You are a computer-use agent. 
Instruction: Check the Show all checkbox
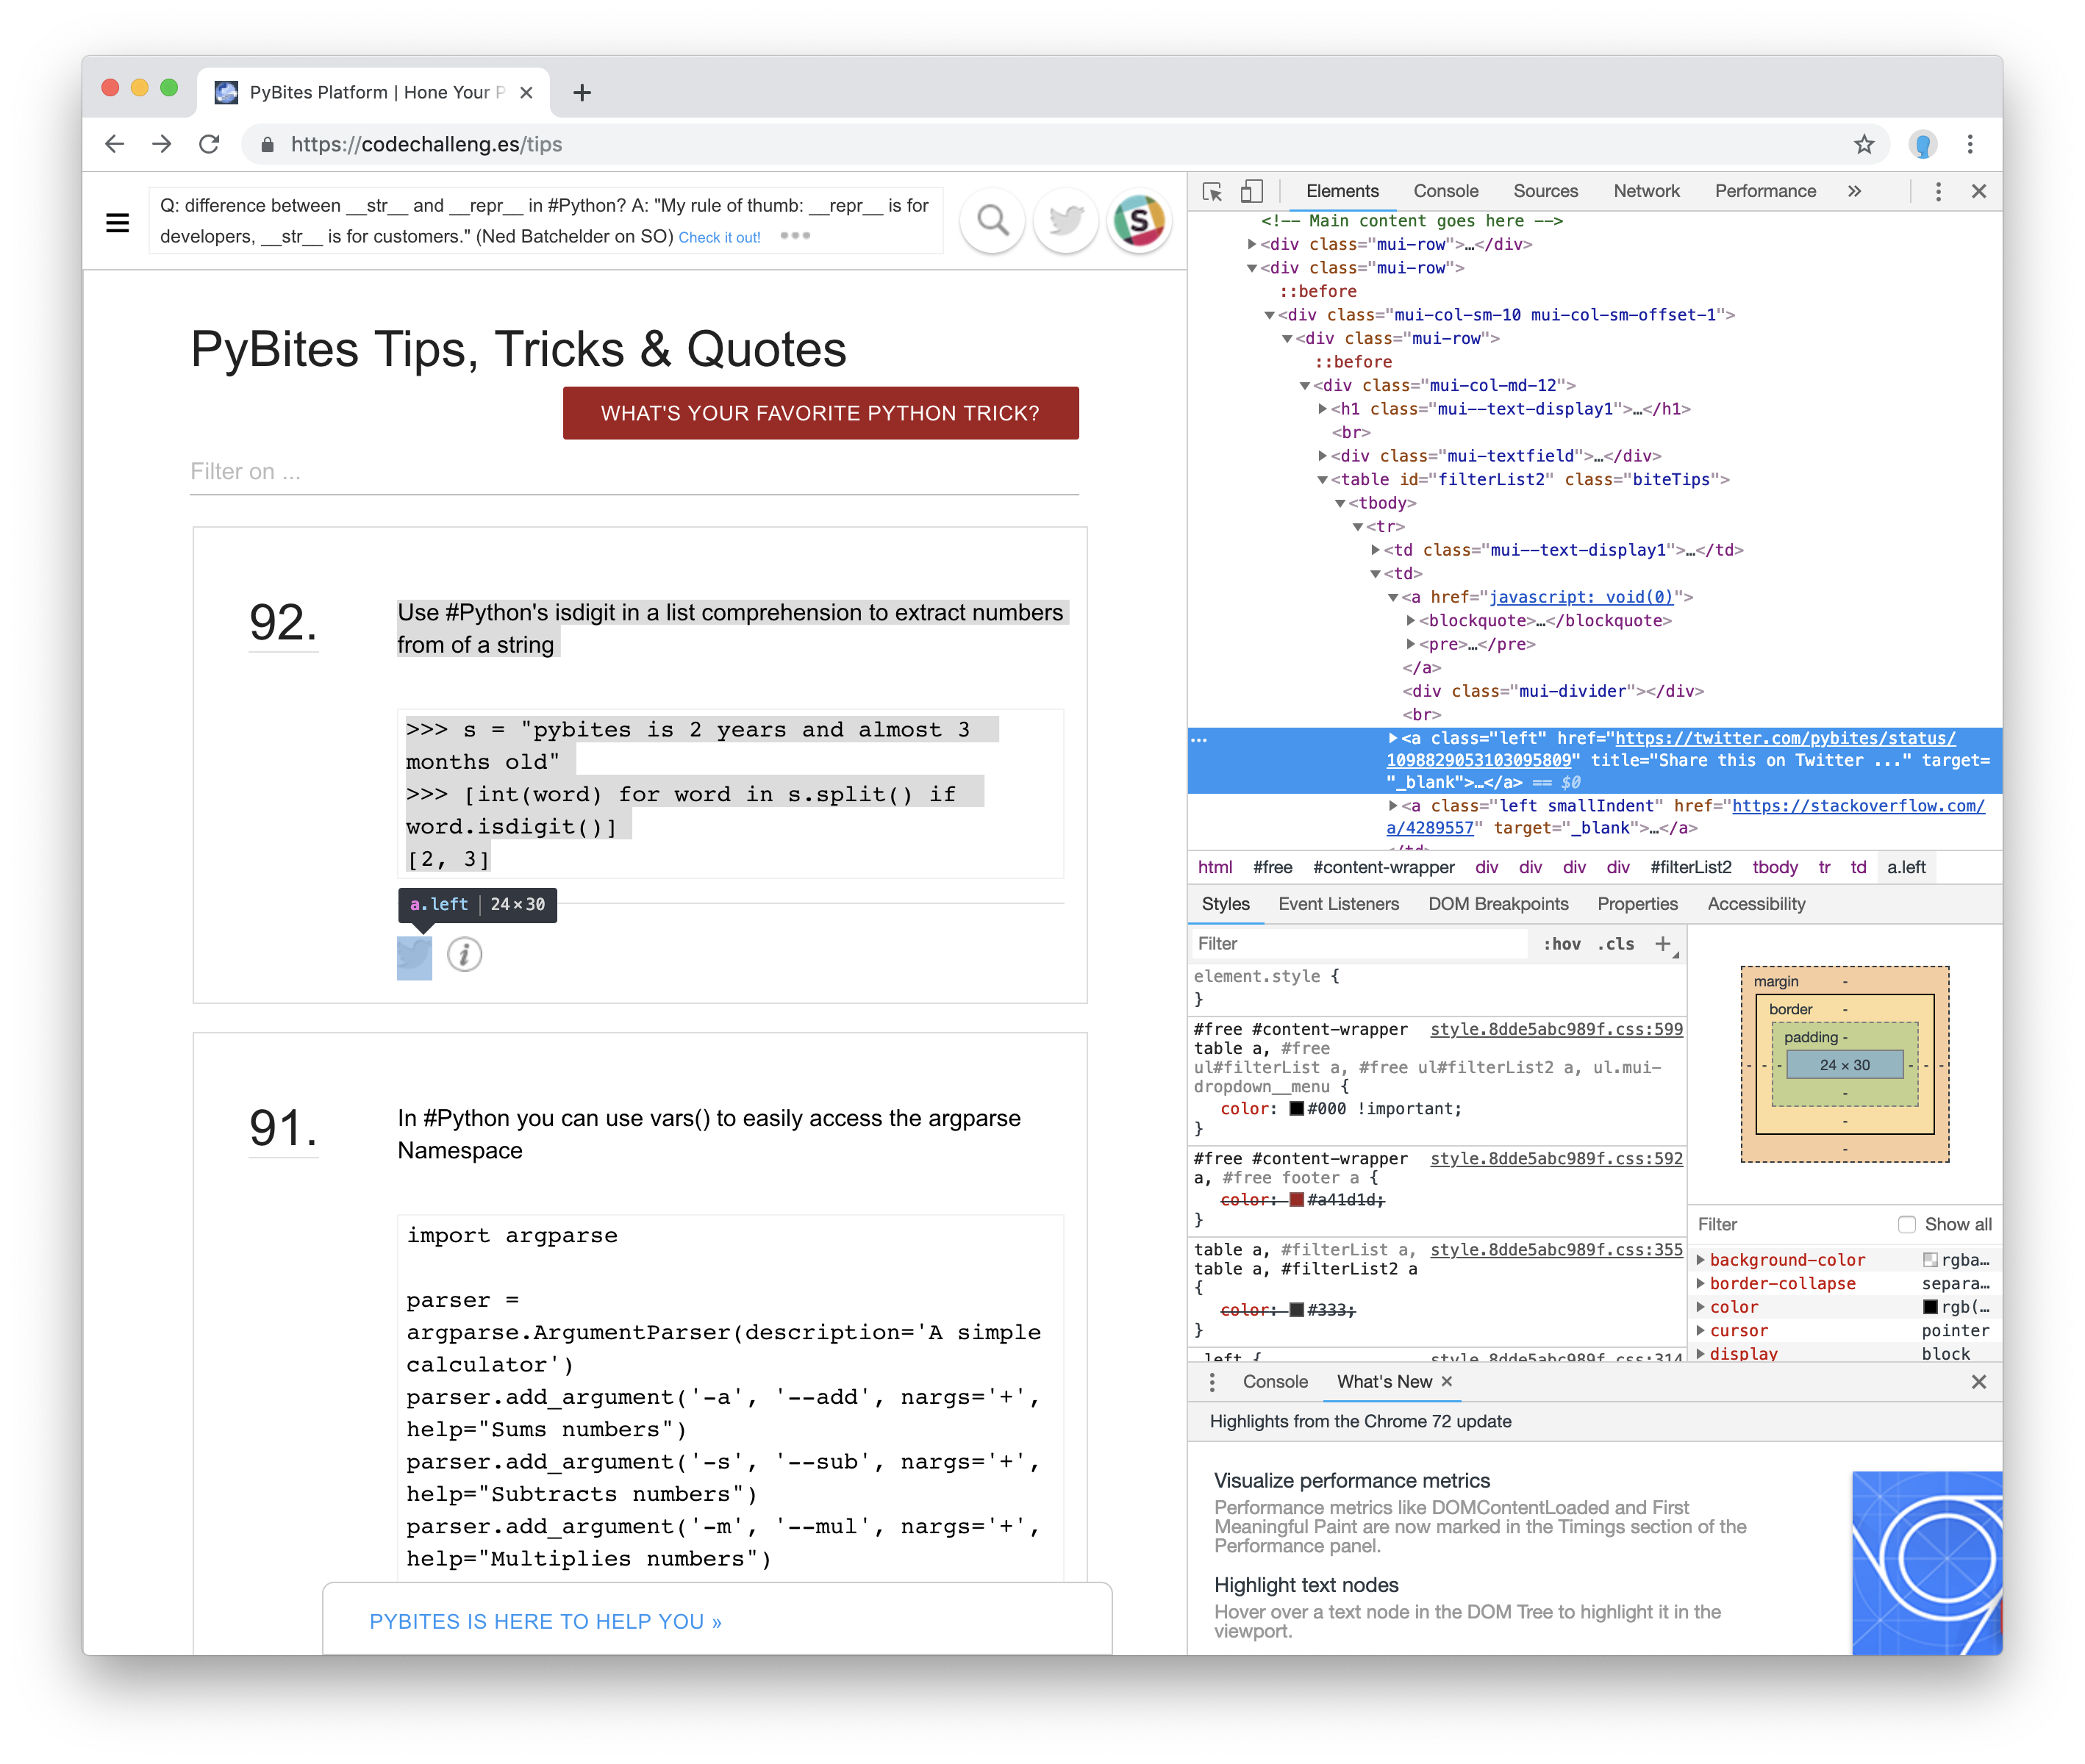(1906, 1224)
